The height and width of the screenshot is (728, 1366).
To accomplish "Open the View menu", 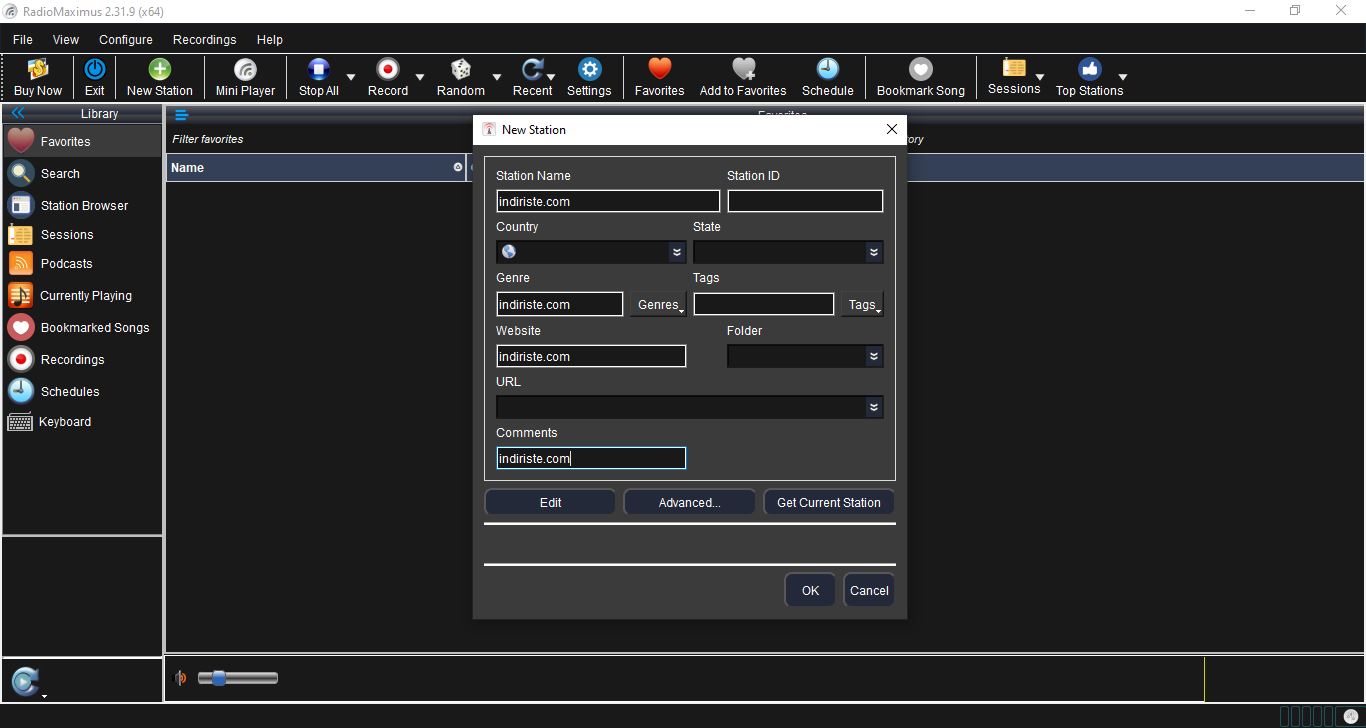I will (66, 39).
